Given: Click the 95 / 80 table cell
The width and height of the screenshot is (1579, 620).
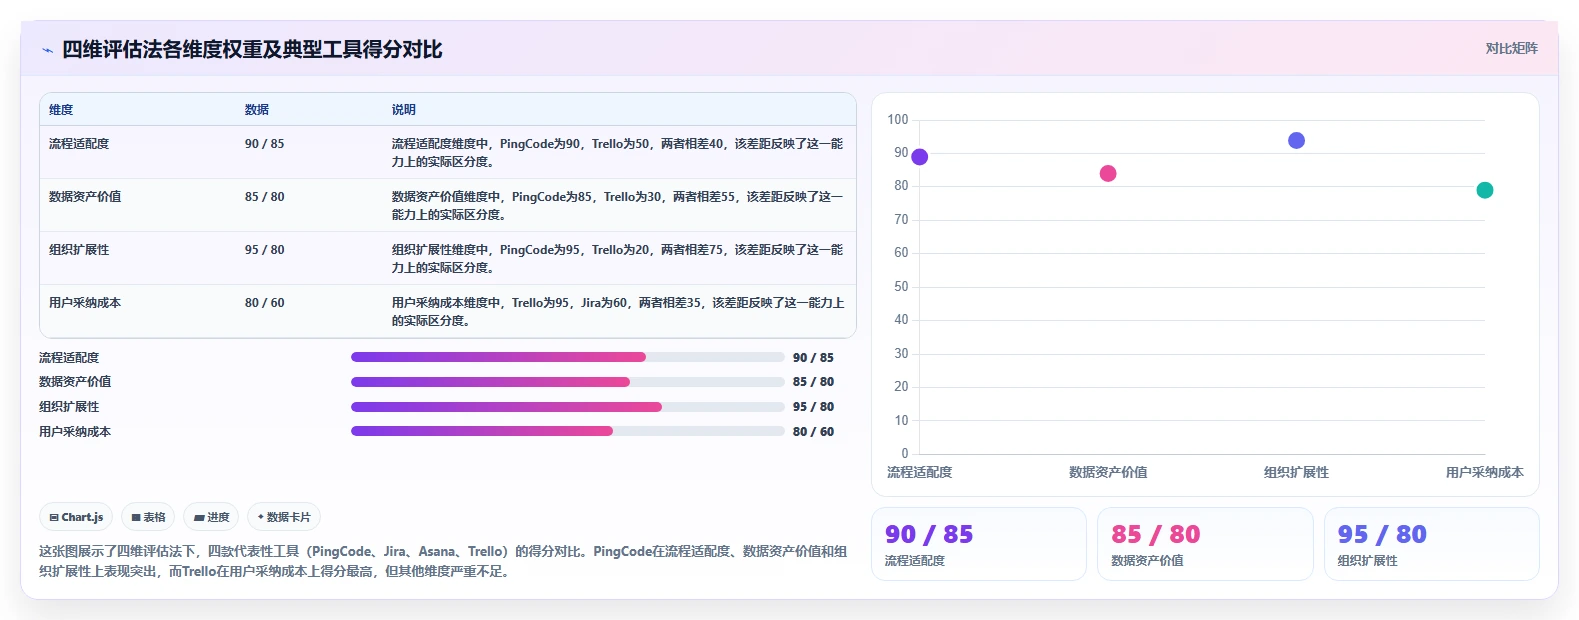Looking at the screenshot, I should tap(264, 250).
